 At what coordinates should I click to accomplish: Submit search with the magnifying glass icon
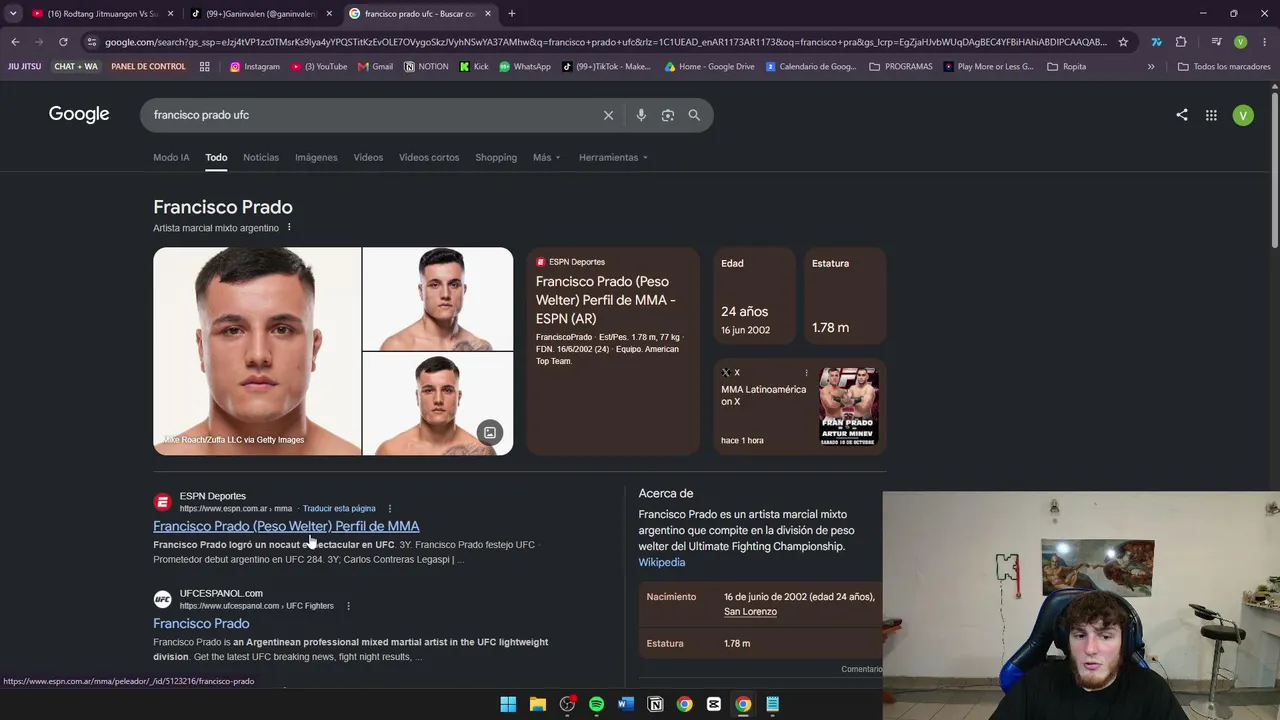[694, 115]
